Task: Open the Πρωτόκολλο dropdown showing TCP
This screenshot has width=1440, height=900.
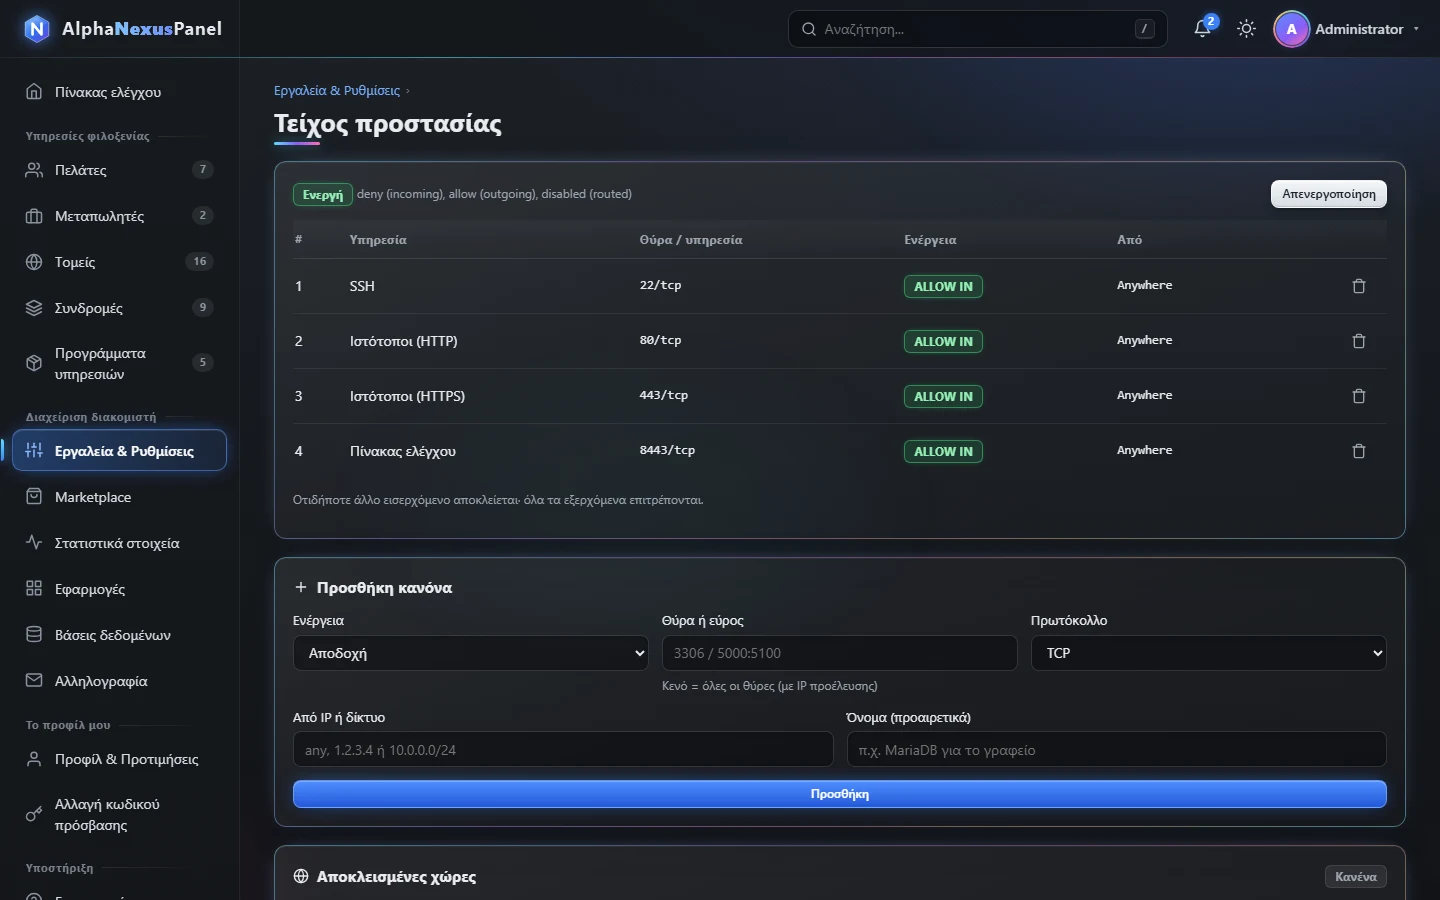Action: pyautogui.click(x=1209, y=653)
